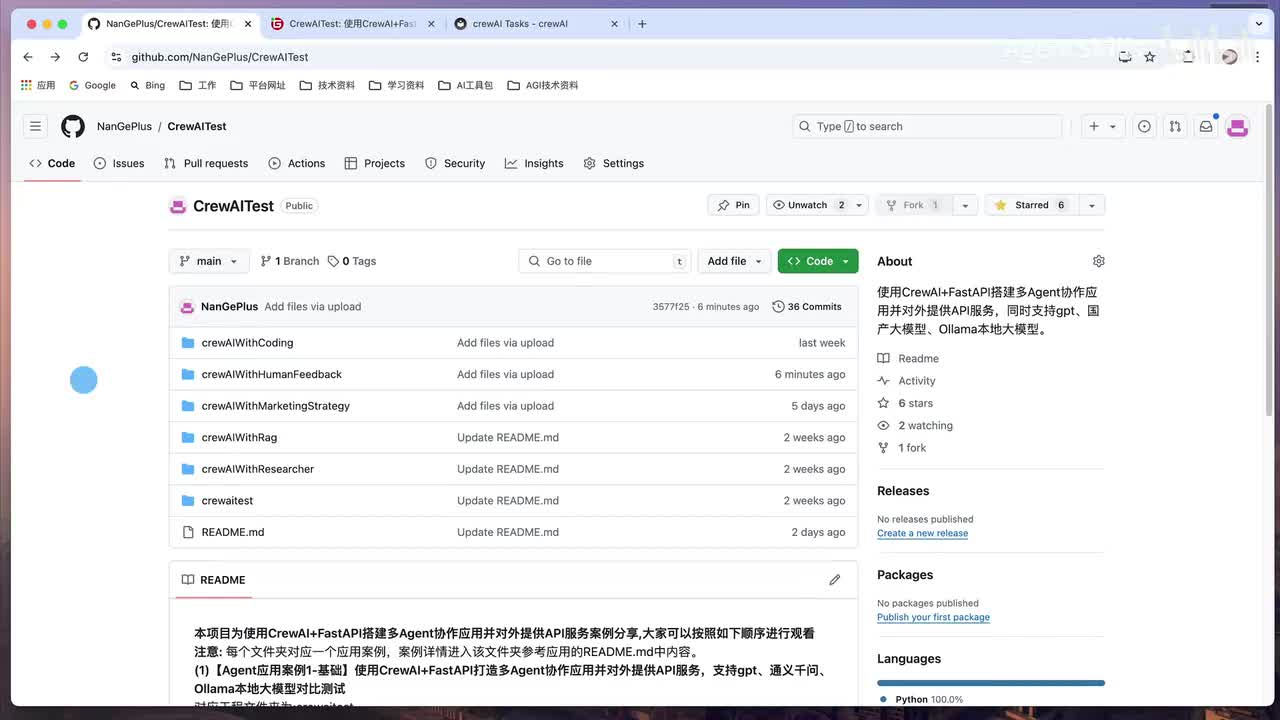Open the AI工具包 bookmark folder
This screenshot has width=1280, height=720.
[x=466, y=85]
